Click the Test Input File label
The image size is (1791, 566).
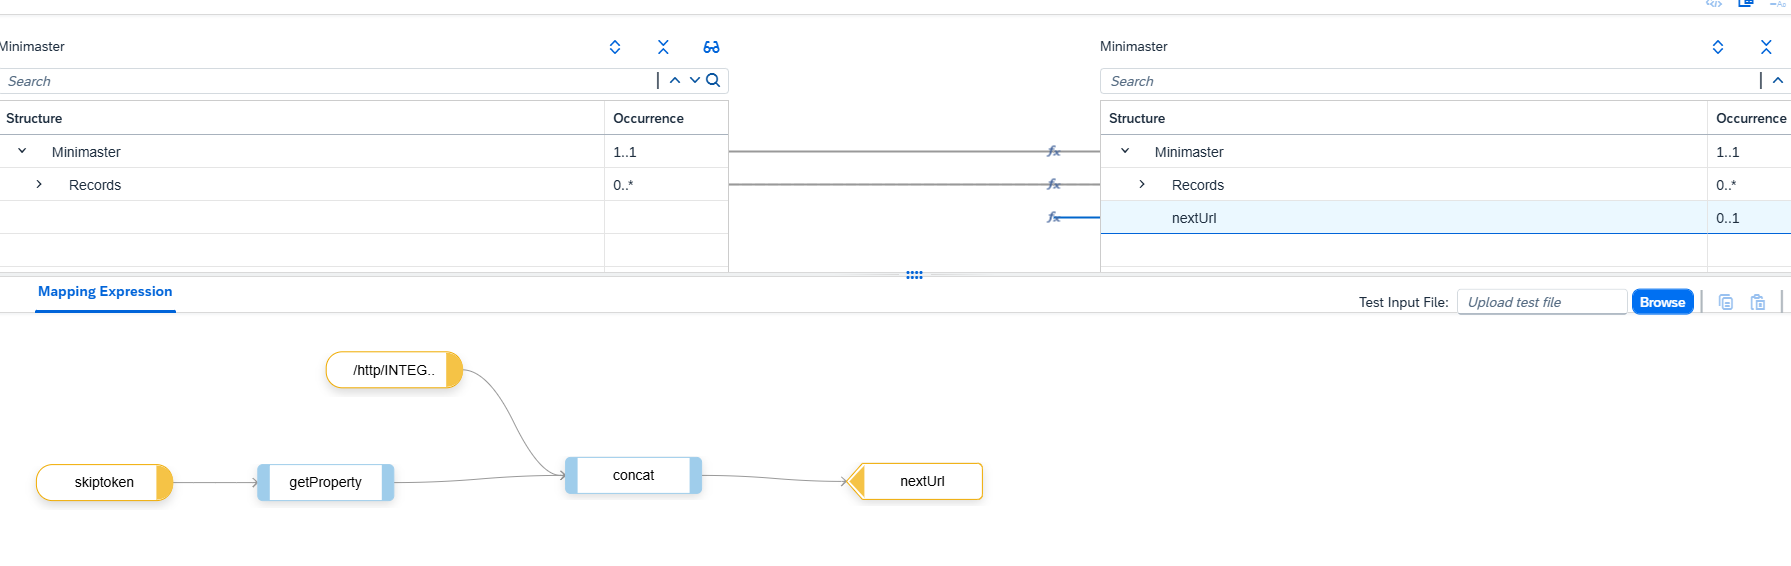[x=1403, y=302]
